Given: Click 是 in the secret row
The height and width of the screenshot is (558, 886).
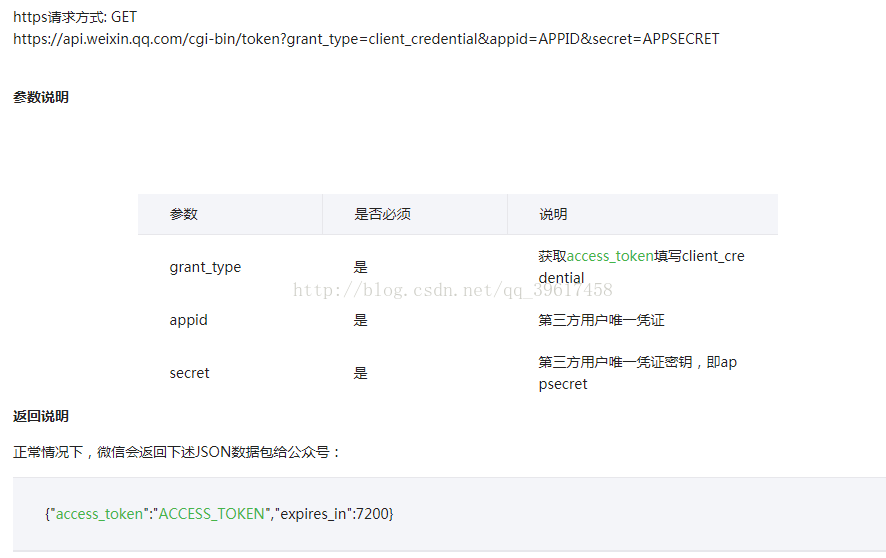Looking at the screenshot, I should [361, 373].
